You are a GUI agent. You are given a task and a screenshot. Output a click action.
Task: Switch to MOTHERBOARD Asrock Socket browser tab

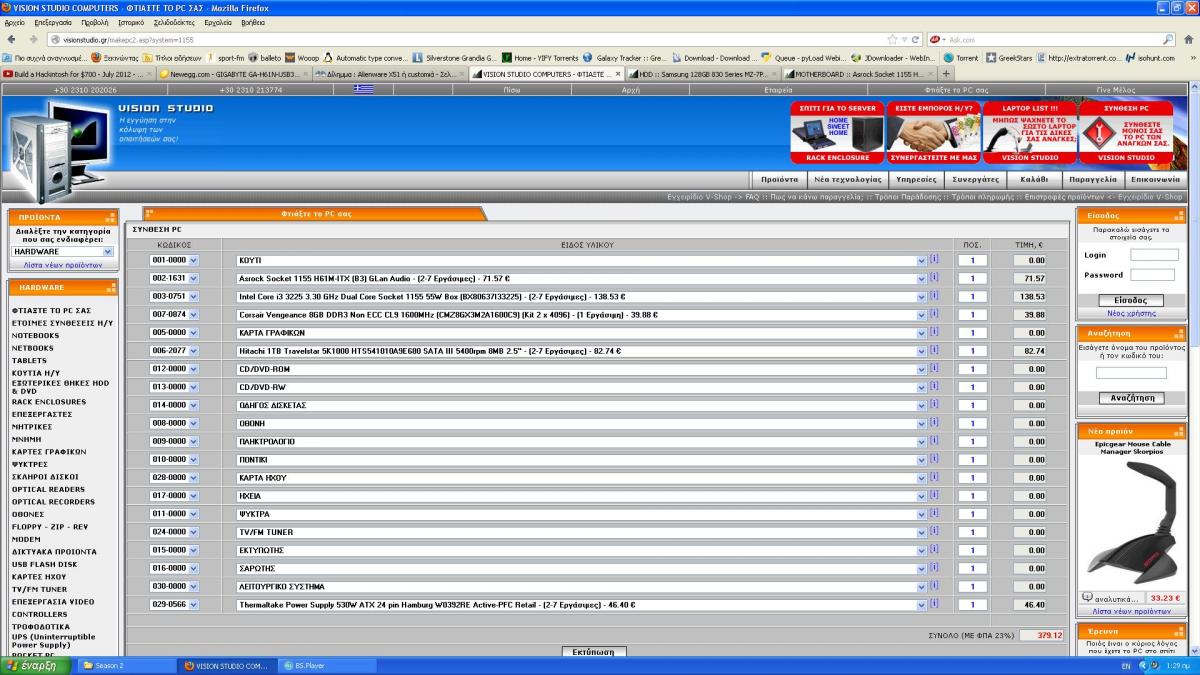coord(859,73)
